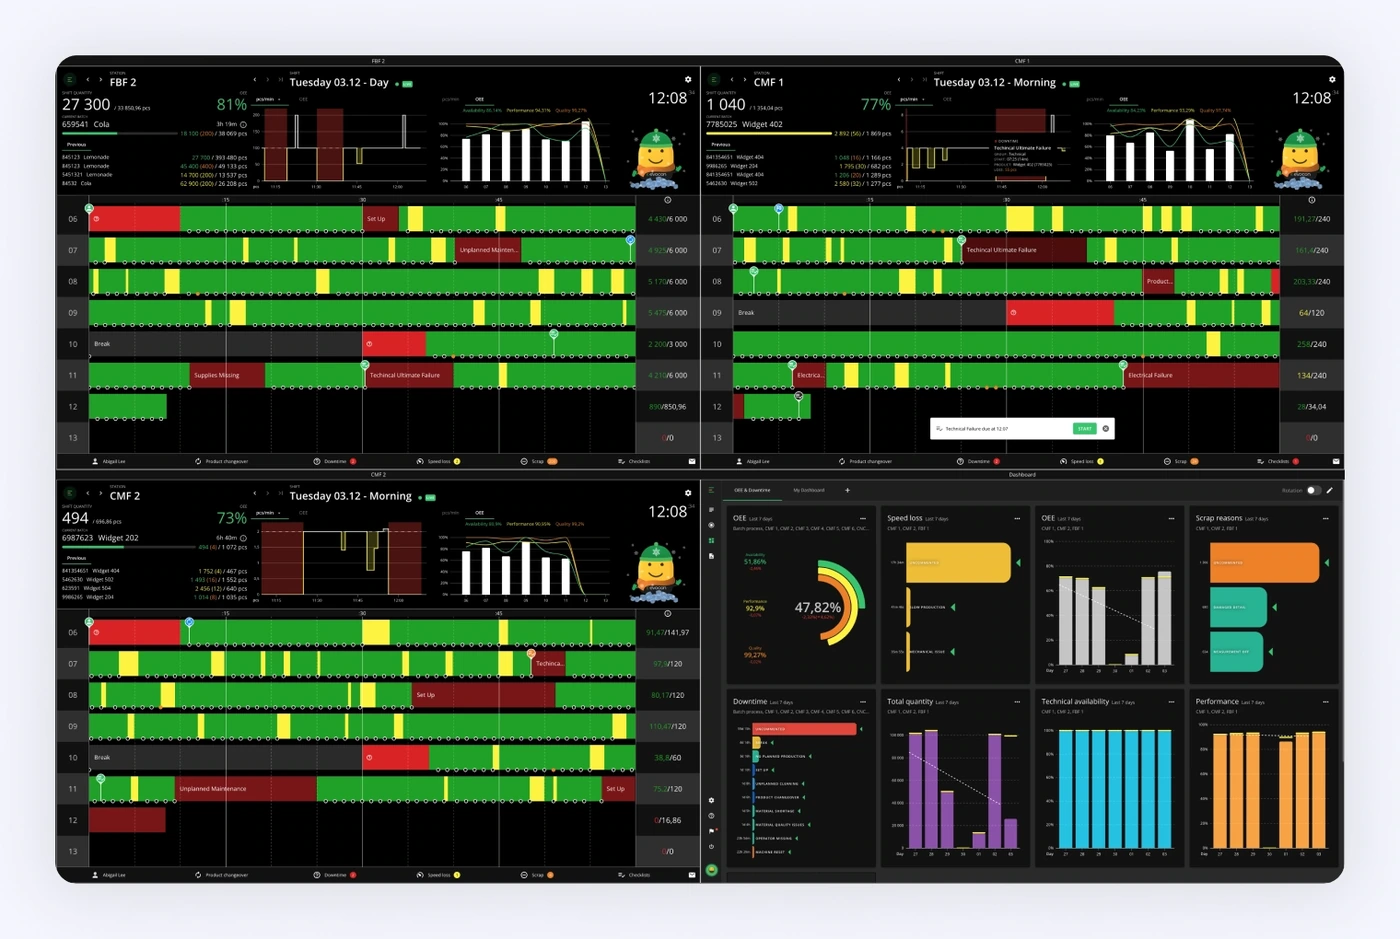Dismiss the Technical Failure notification
Screen dimensions: 1400x939
point(1105,428)
